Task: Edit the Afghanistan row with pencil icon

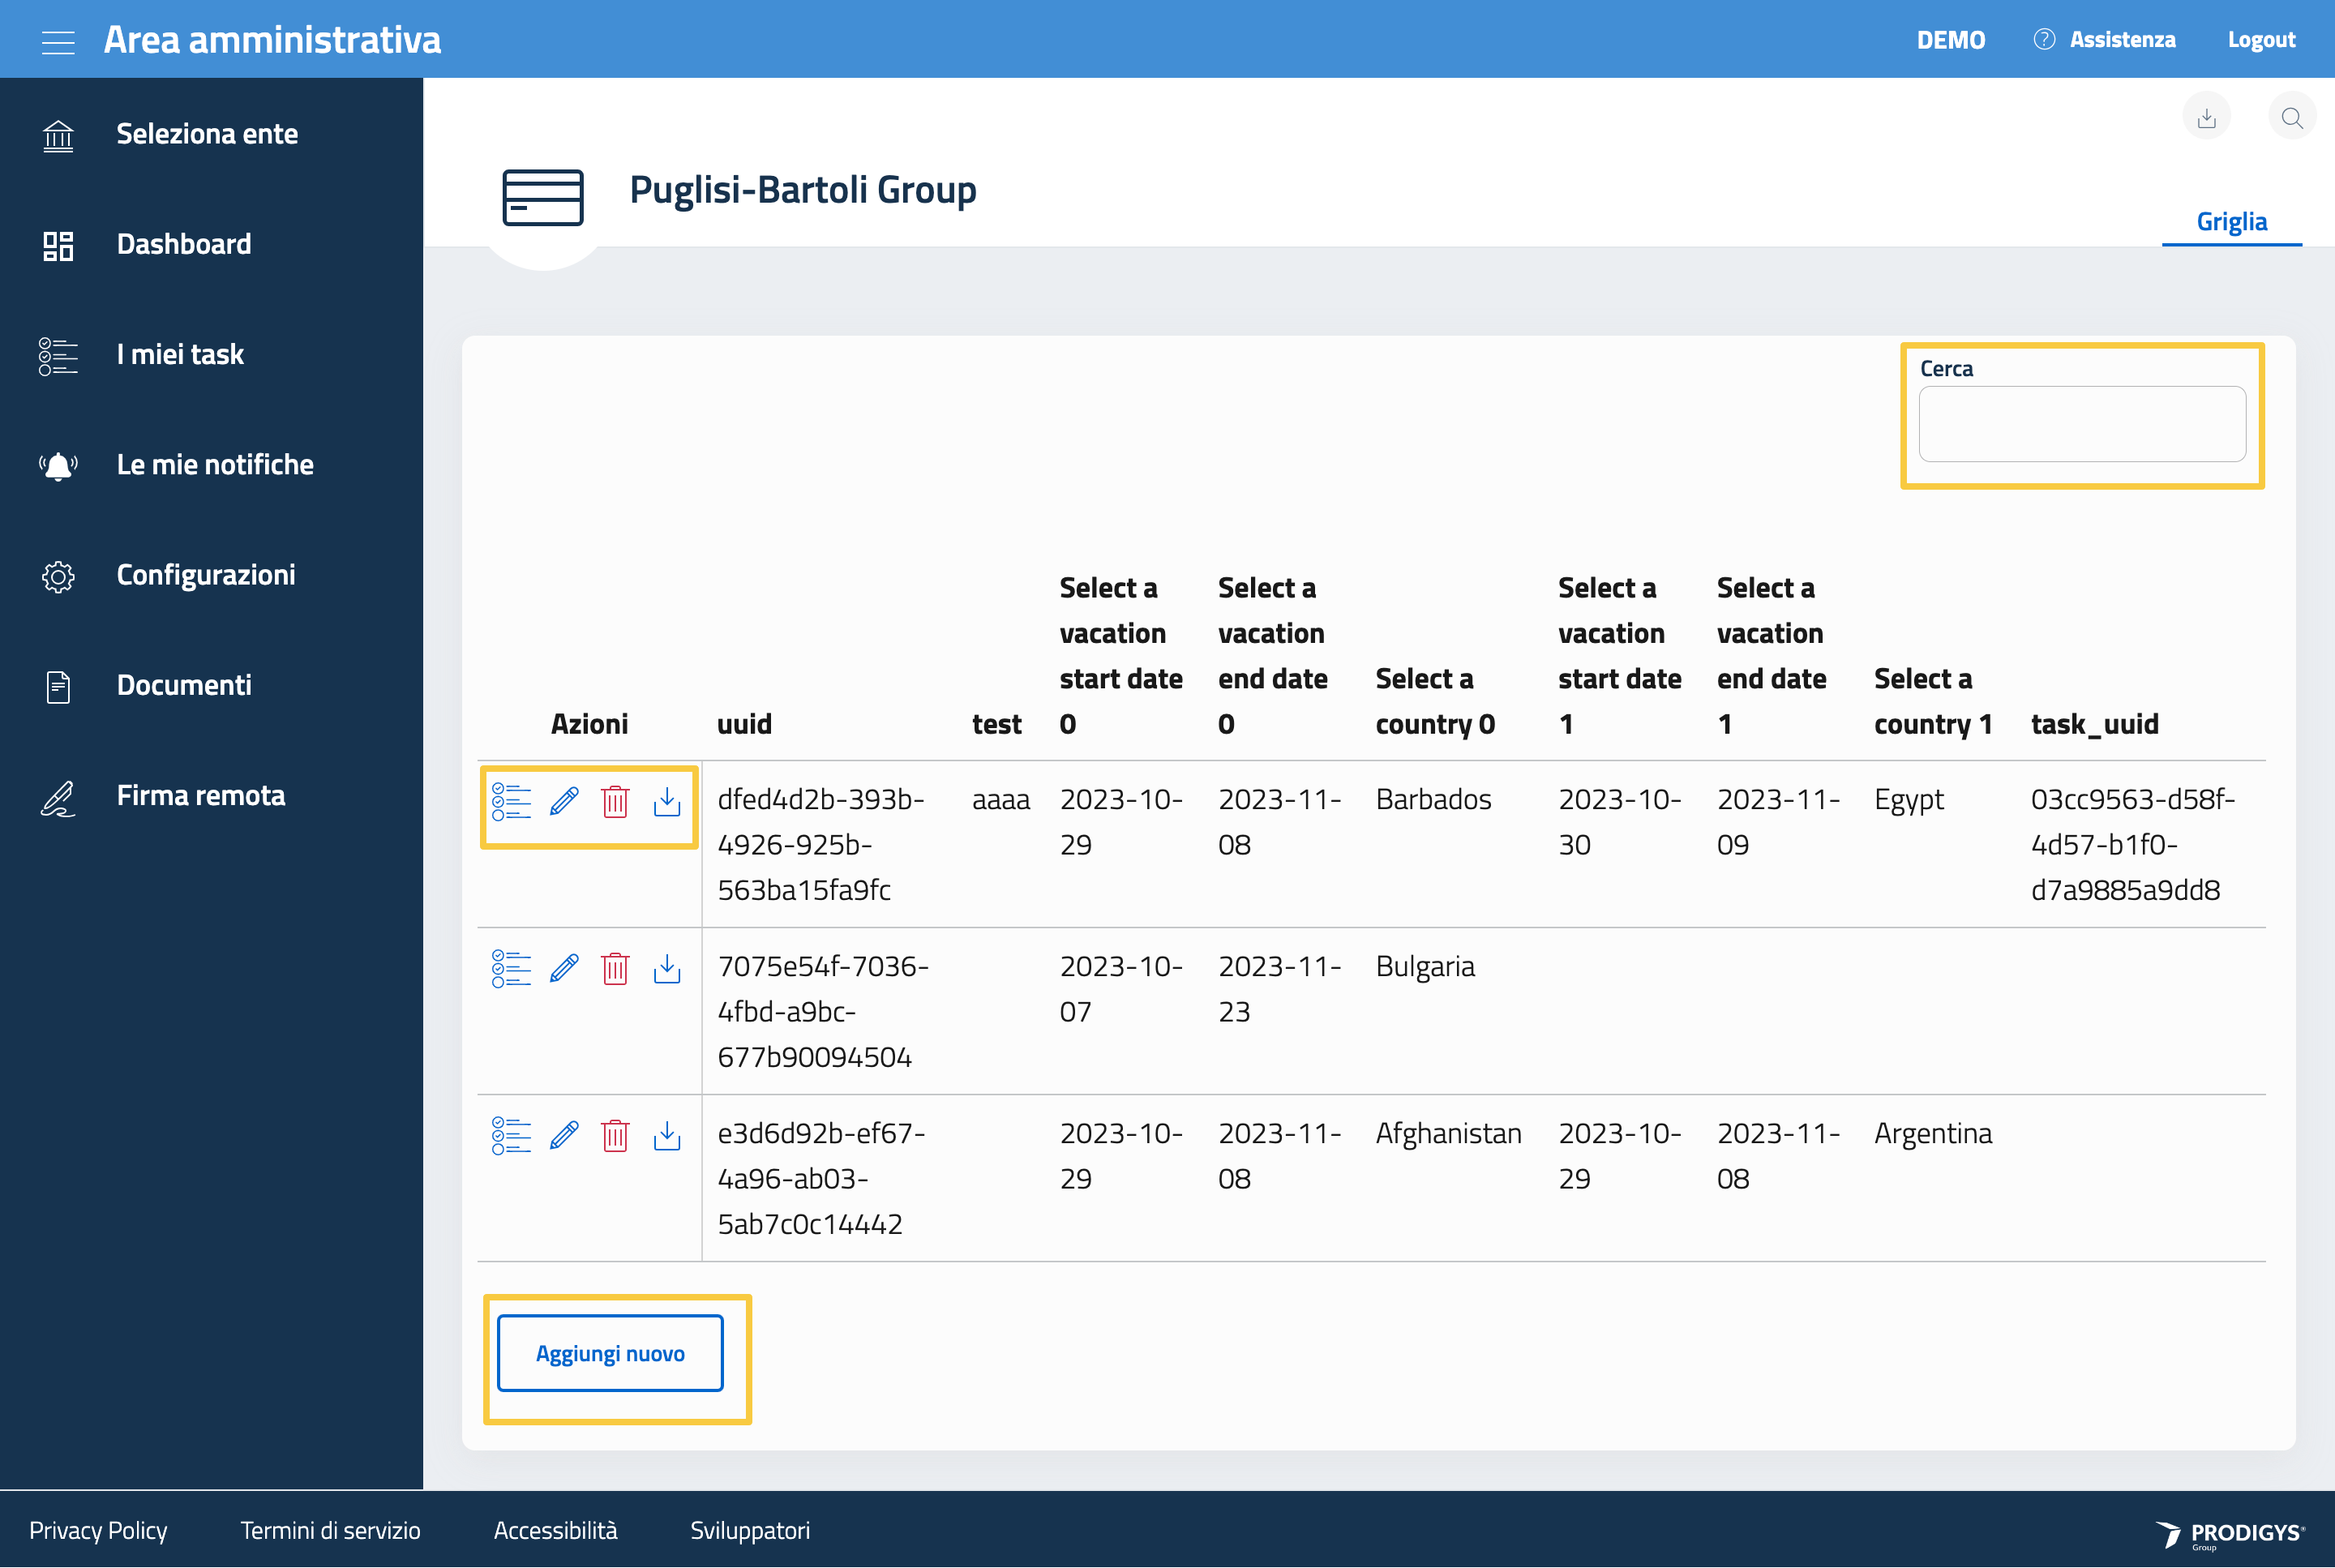Action: point(564,1136)
